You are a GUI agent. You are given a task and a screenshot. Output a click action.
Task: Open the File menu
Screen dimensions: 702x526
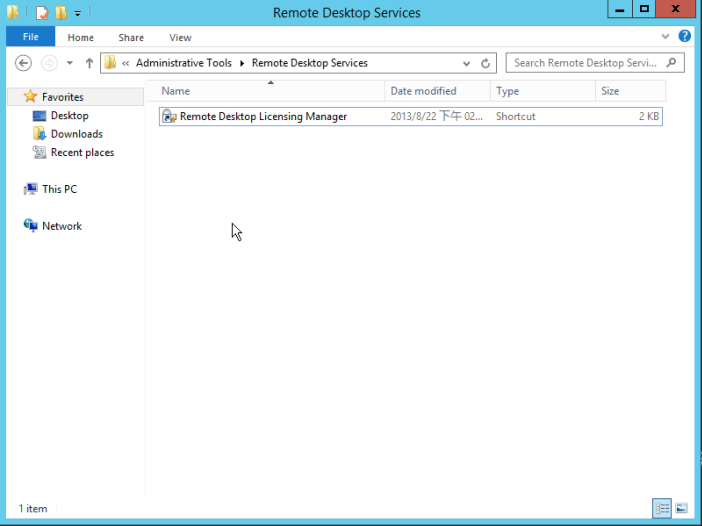(x=30, y=38)
